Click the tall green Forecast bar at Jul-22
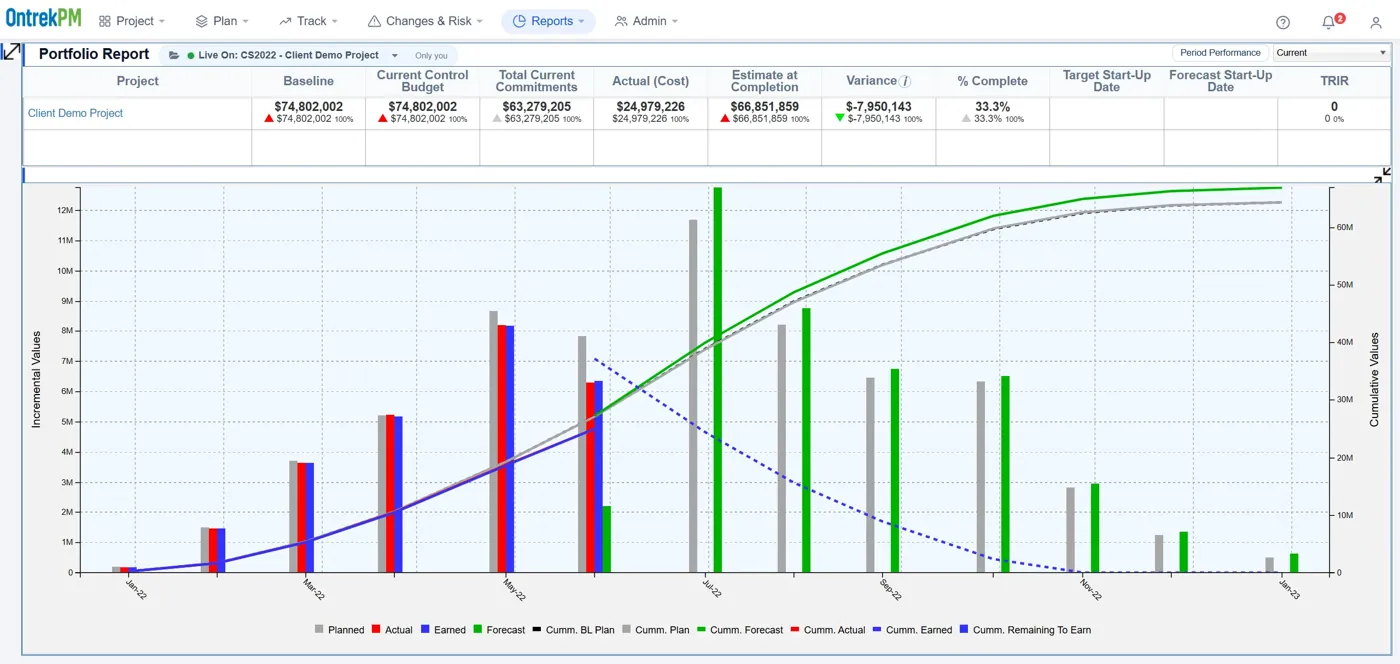This screenshot has width=1400, height=664. coord(717,380)
